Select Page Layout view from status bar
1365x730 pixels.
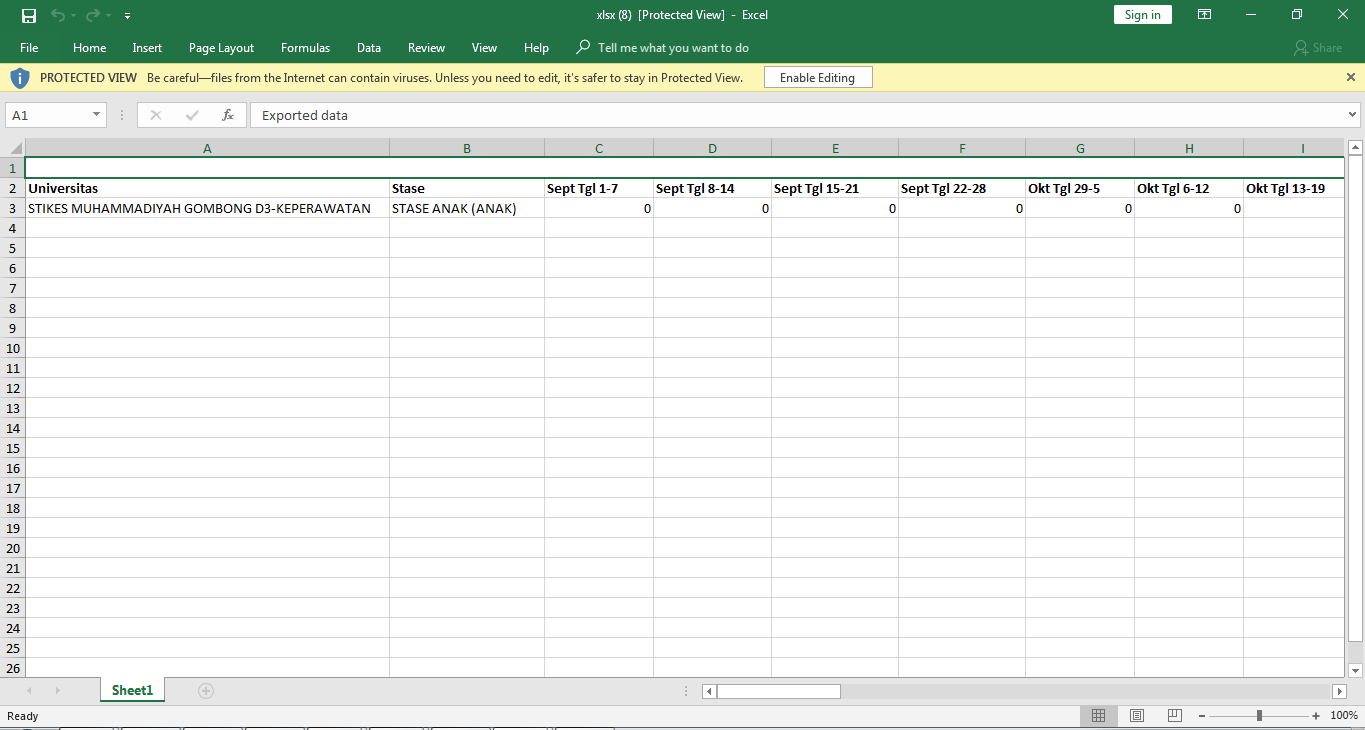tap(1136, 715)
